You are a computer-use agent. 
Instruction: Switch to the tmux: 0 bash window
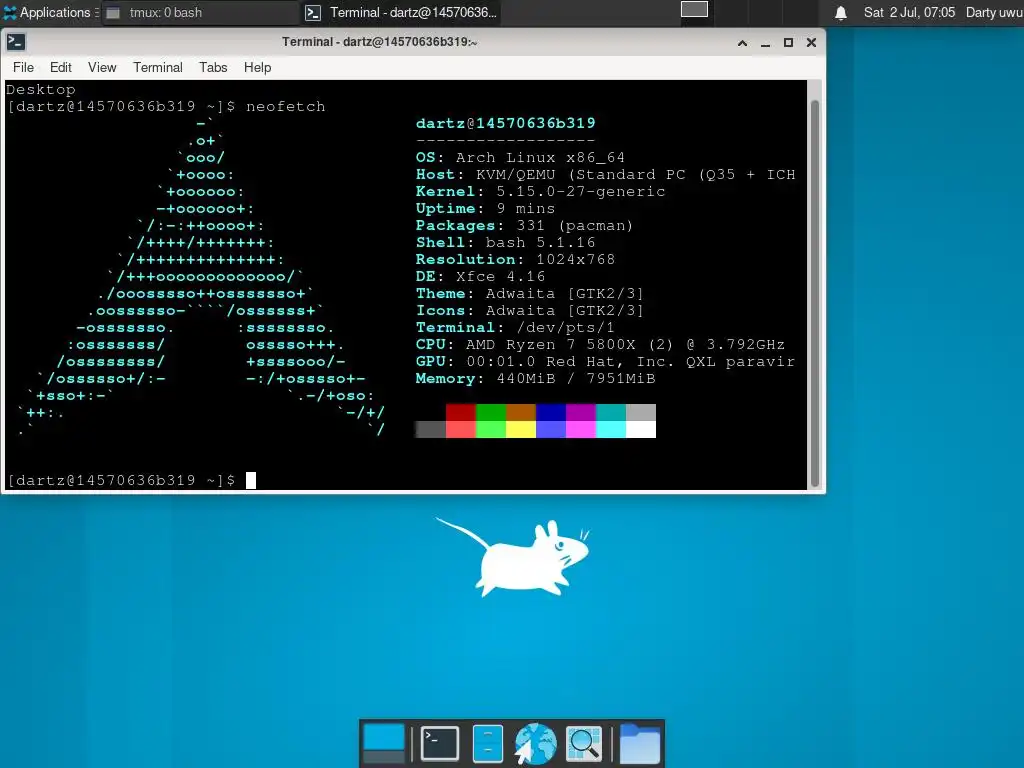click(199, 12)
